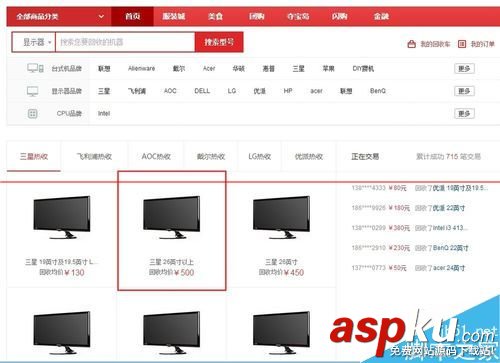Open the 服装城 nav item
The width and height of the screenshot is (500, 363).
(174, 16)
